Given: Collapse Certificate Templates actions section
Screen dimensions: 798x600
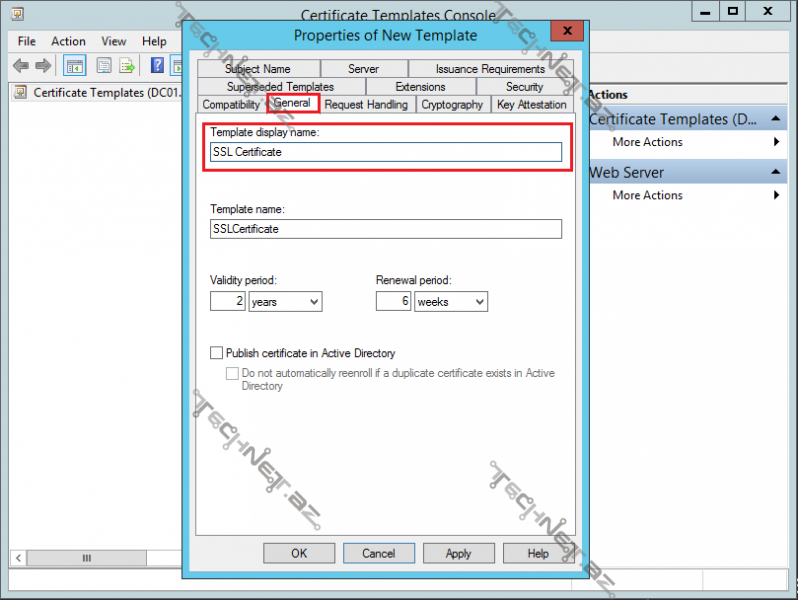Looking at the screenshot, I should click(x=778, y=119).
